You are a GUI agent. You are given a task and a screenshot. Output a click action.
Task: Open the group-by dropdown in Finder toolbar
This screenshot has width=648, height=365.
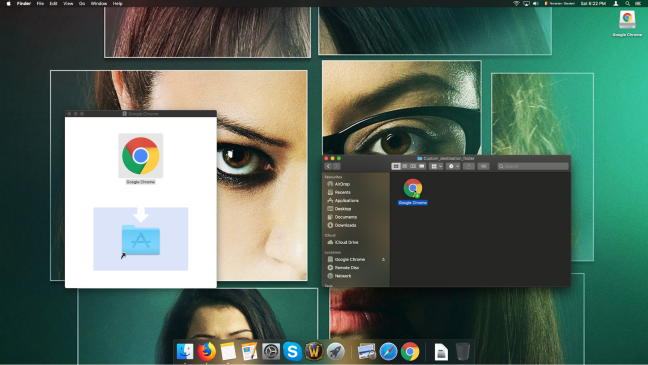[x=436, y=166]
